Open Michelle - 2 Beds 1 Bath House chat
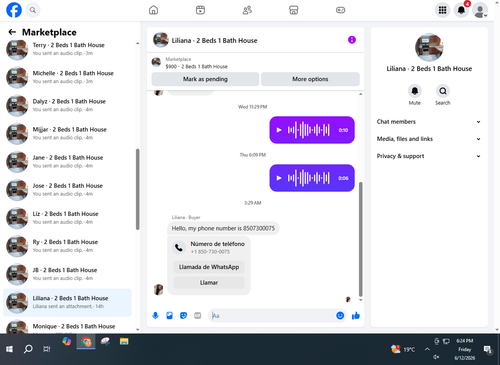The image size is (500, 365). point(68,77)
